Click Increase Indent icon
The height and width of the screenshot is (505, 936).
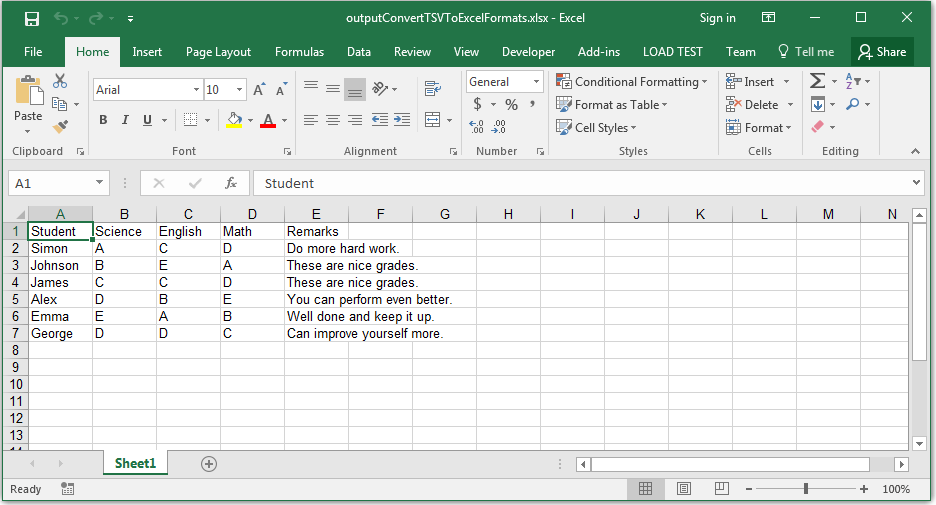click(x=402, y=119)
